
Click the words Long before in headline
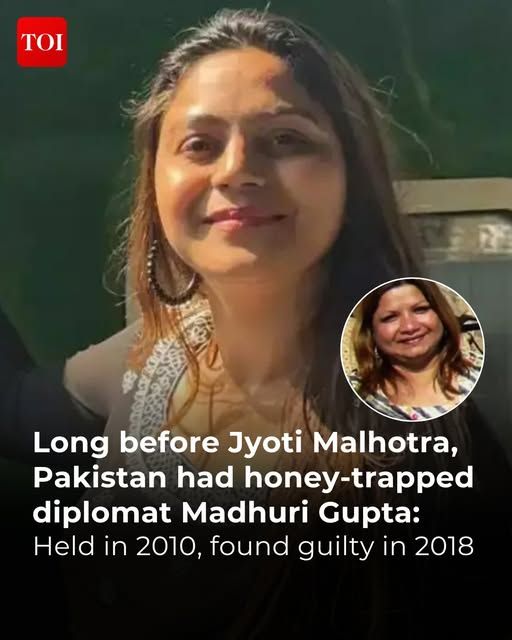pyautogui.click(x=126, y=442)
